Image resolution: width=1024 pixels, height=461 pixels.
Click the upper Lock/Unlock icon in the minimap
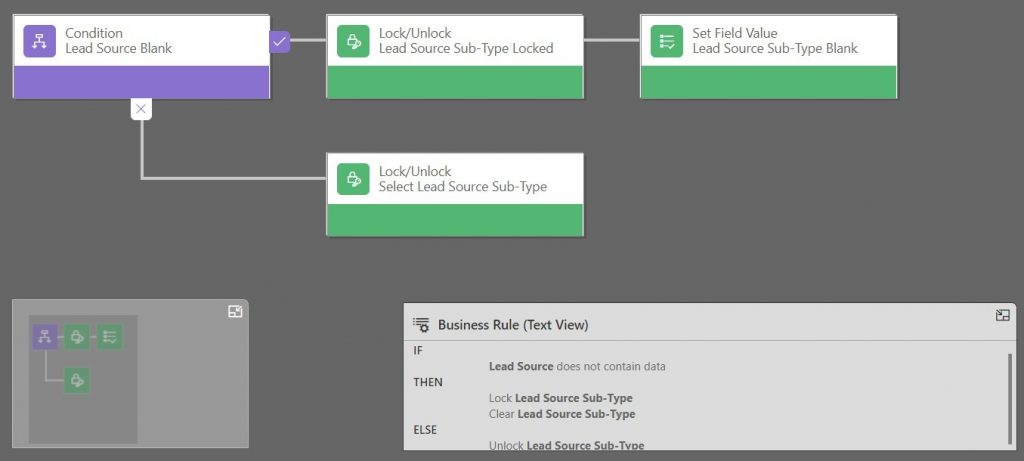(77, 337)
